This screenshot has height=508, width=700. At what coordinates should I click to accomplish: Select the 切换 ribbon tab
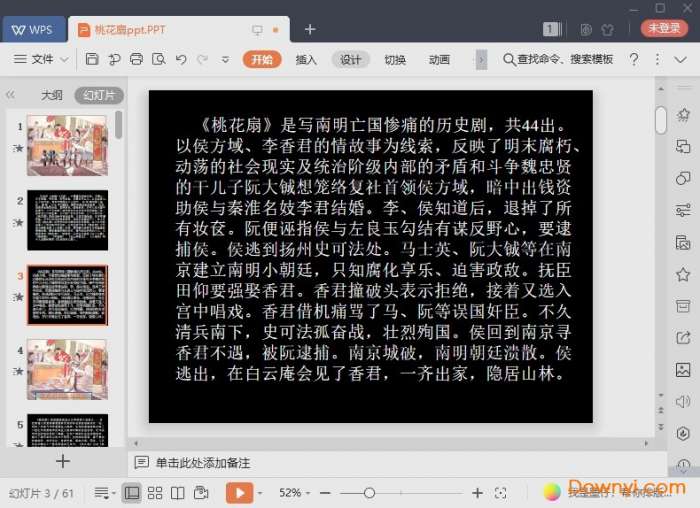coord(395,59)
